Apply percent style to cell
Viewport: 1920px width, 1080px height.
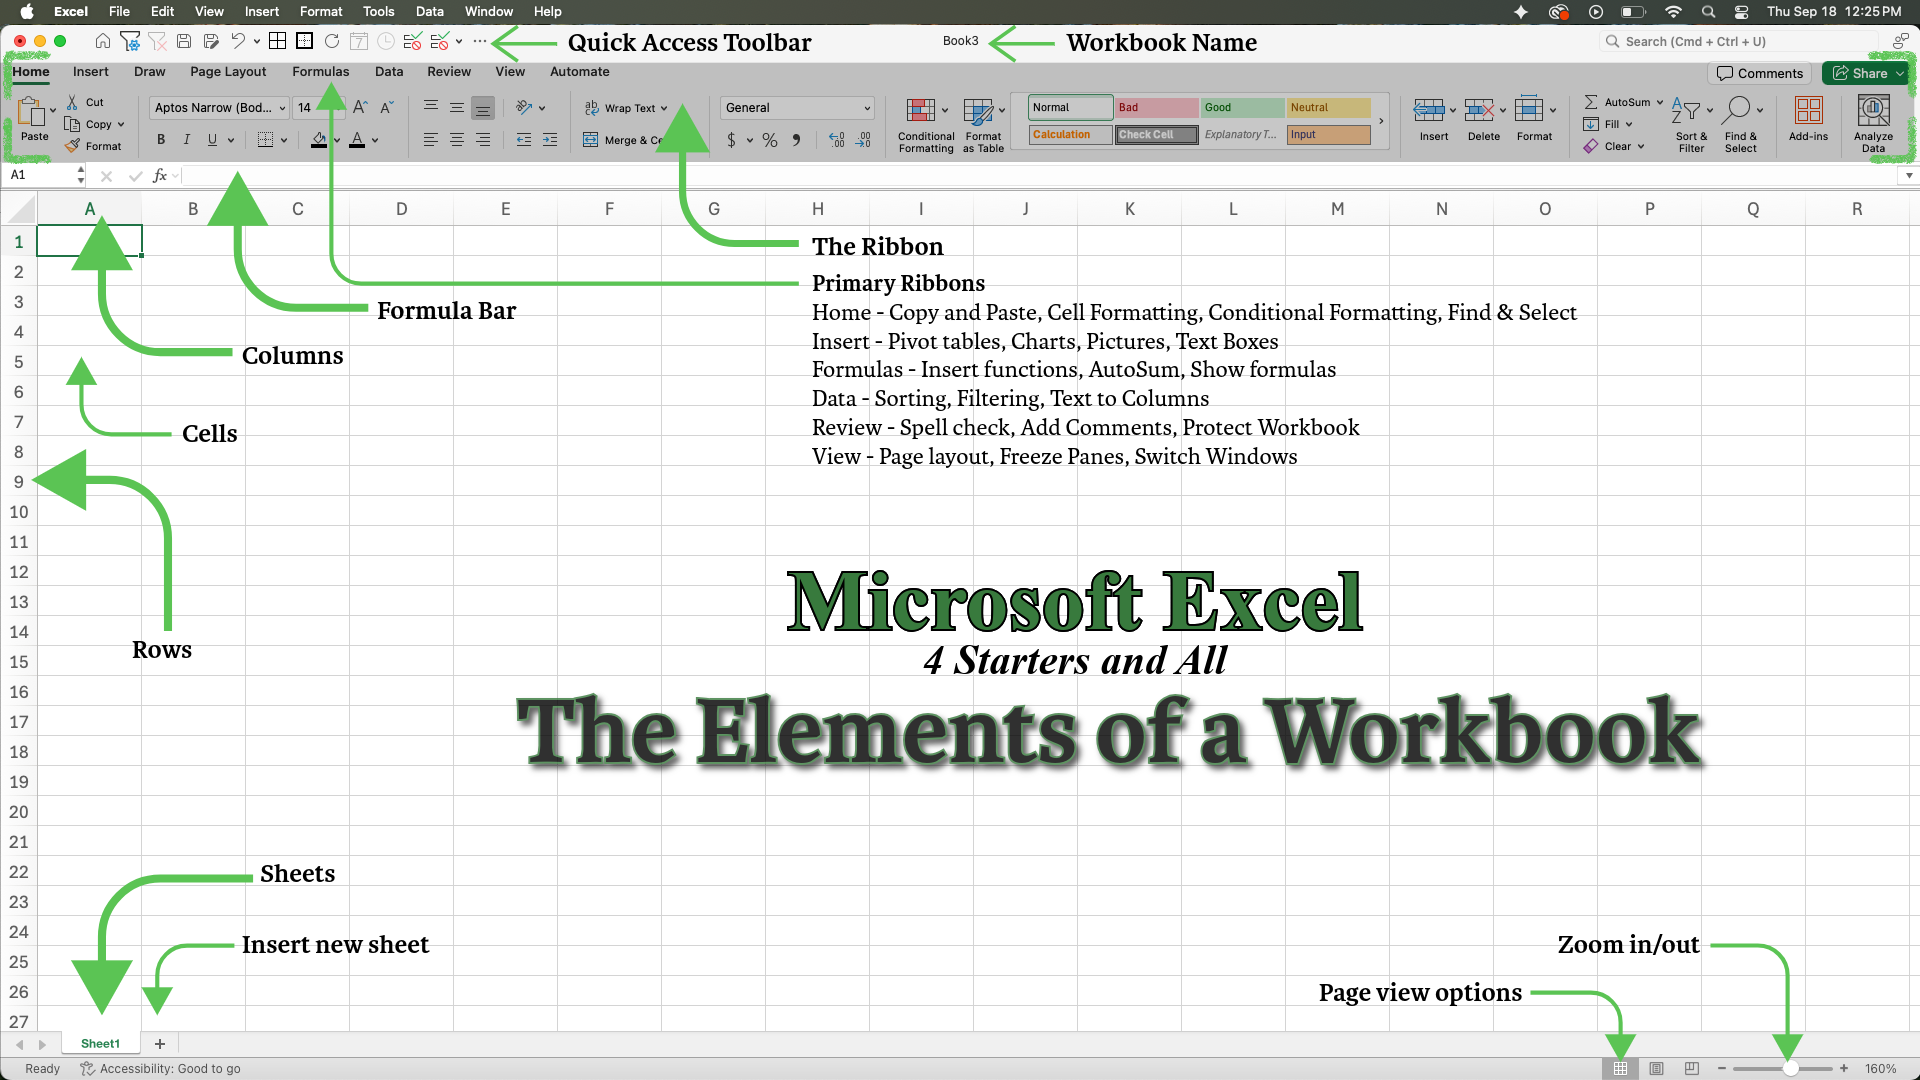[x=769, y=141]
